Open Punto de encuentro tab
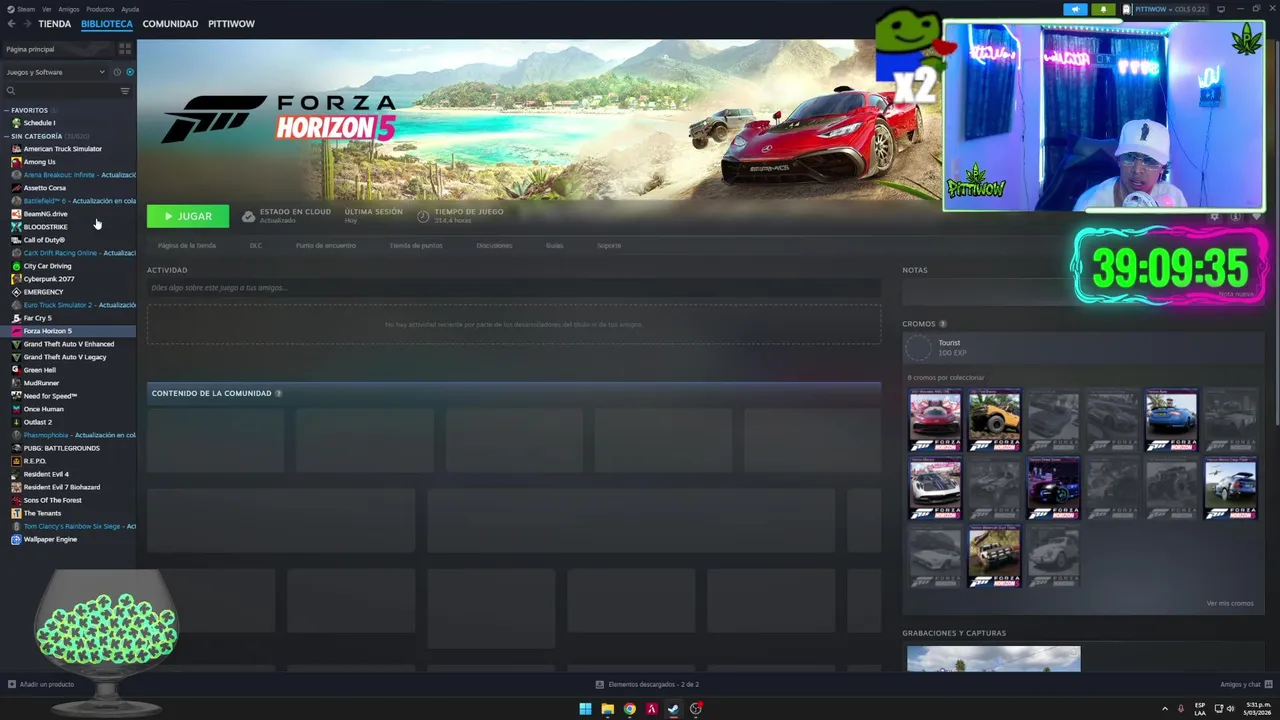The width and height of the screenshot is (1280, 720). point(325,245)
